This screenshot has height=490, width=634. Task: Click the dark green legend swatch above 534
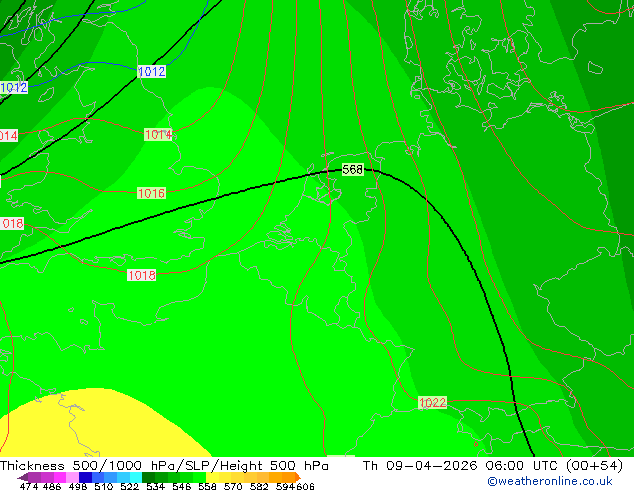click(x=148, y=477)
